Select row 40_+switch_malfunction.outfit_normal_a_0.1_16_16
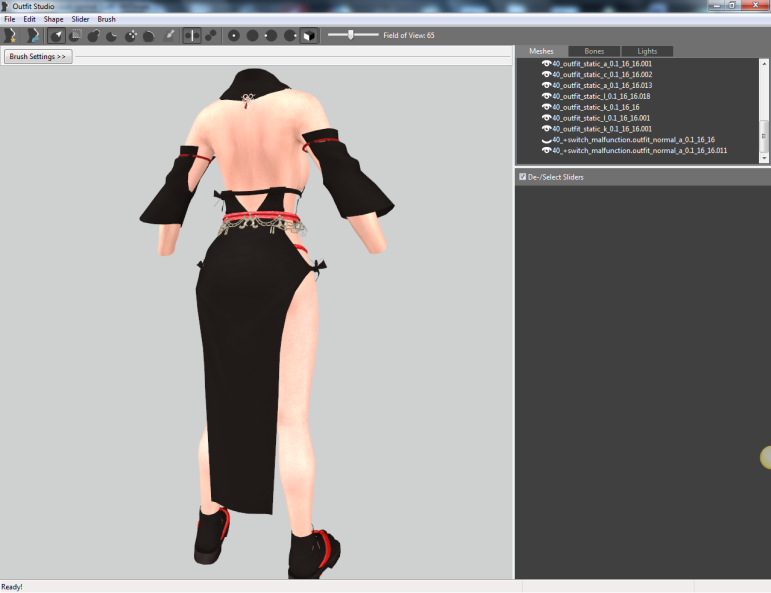 click(633, 140)
